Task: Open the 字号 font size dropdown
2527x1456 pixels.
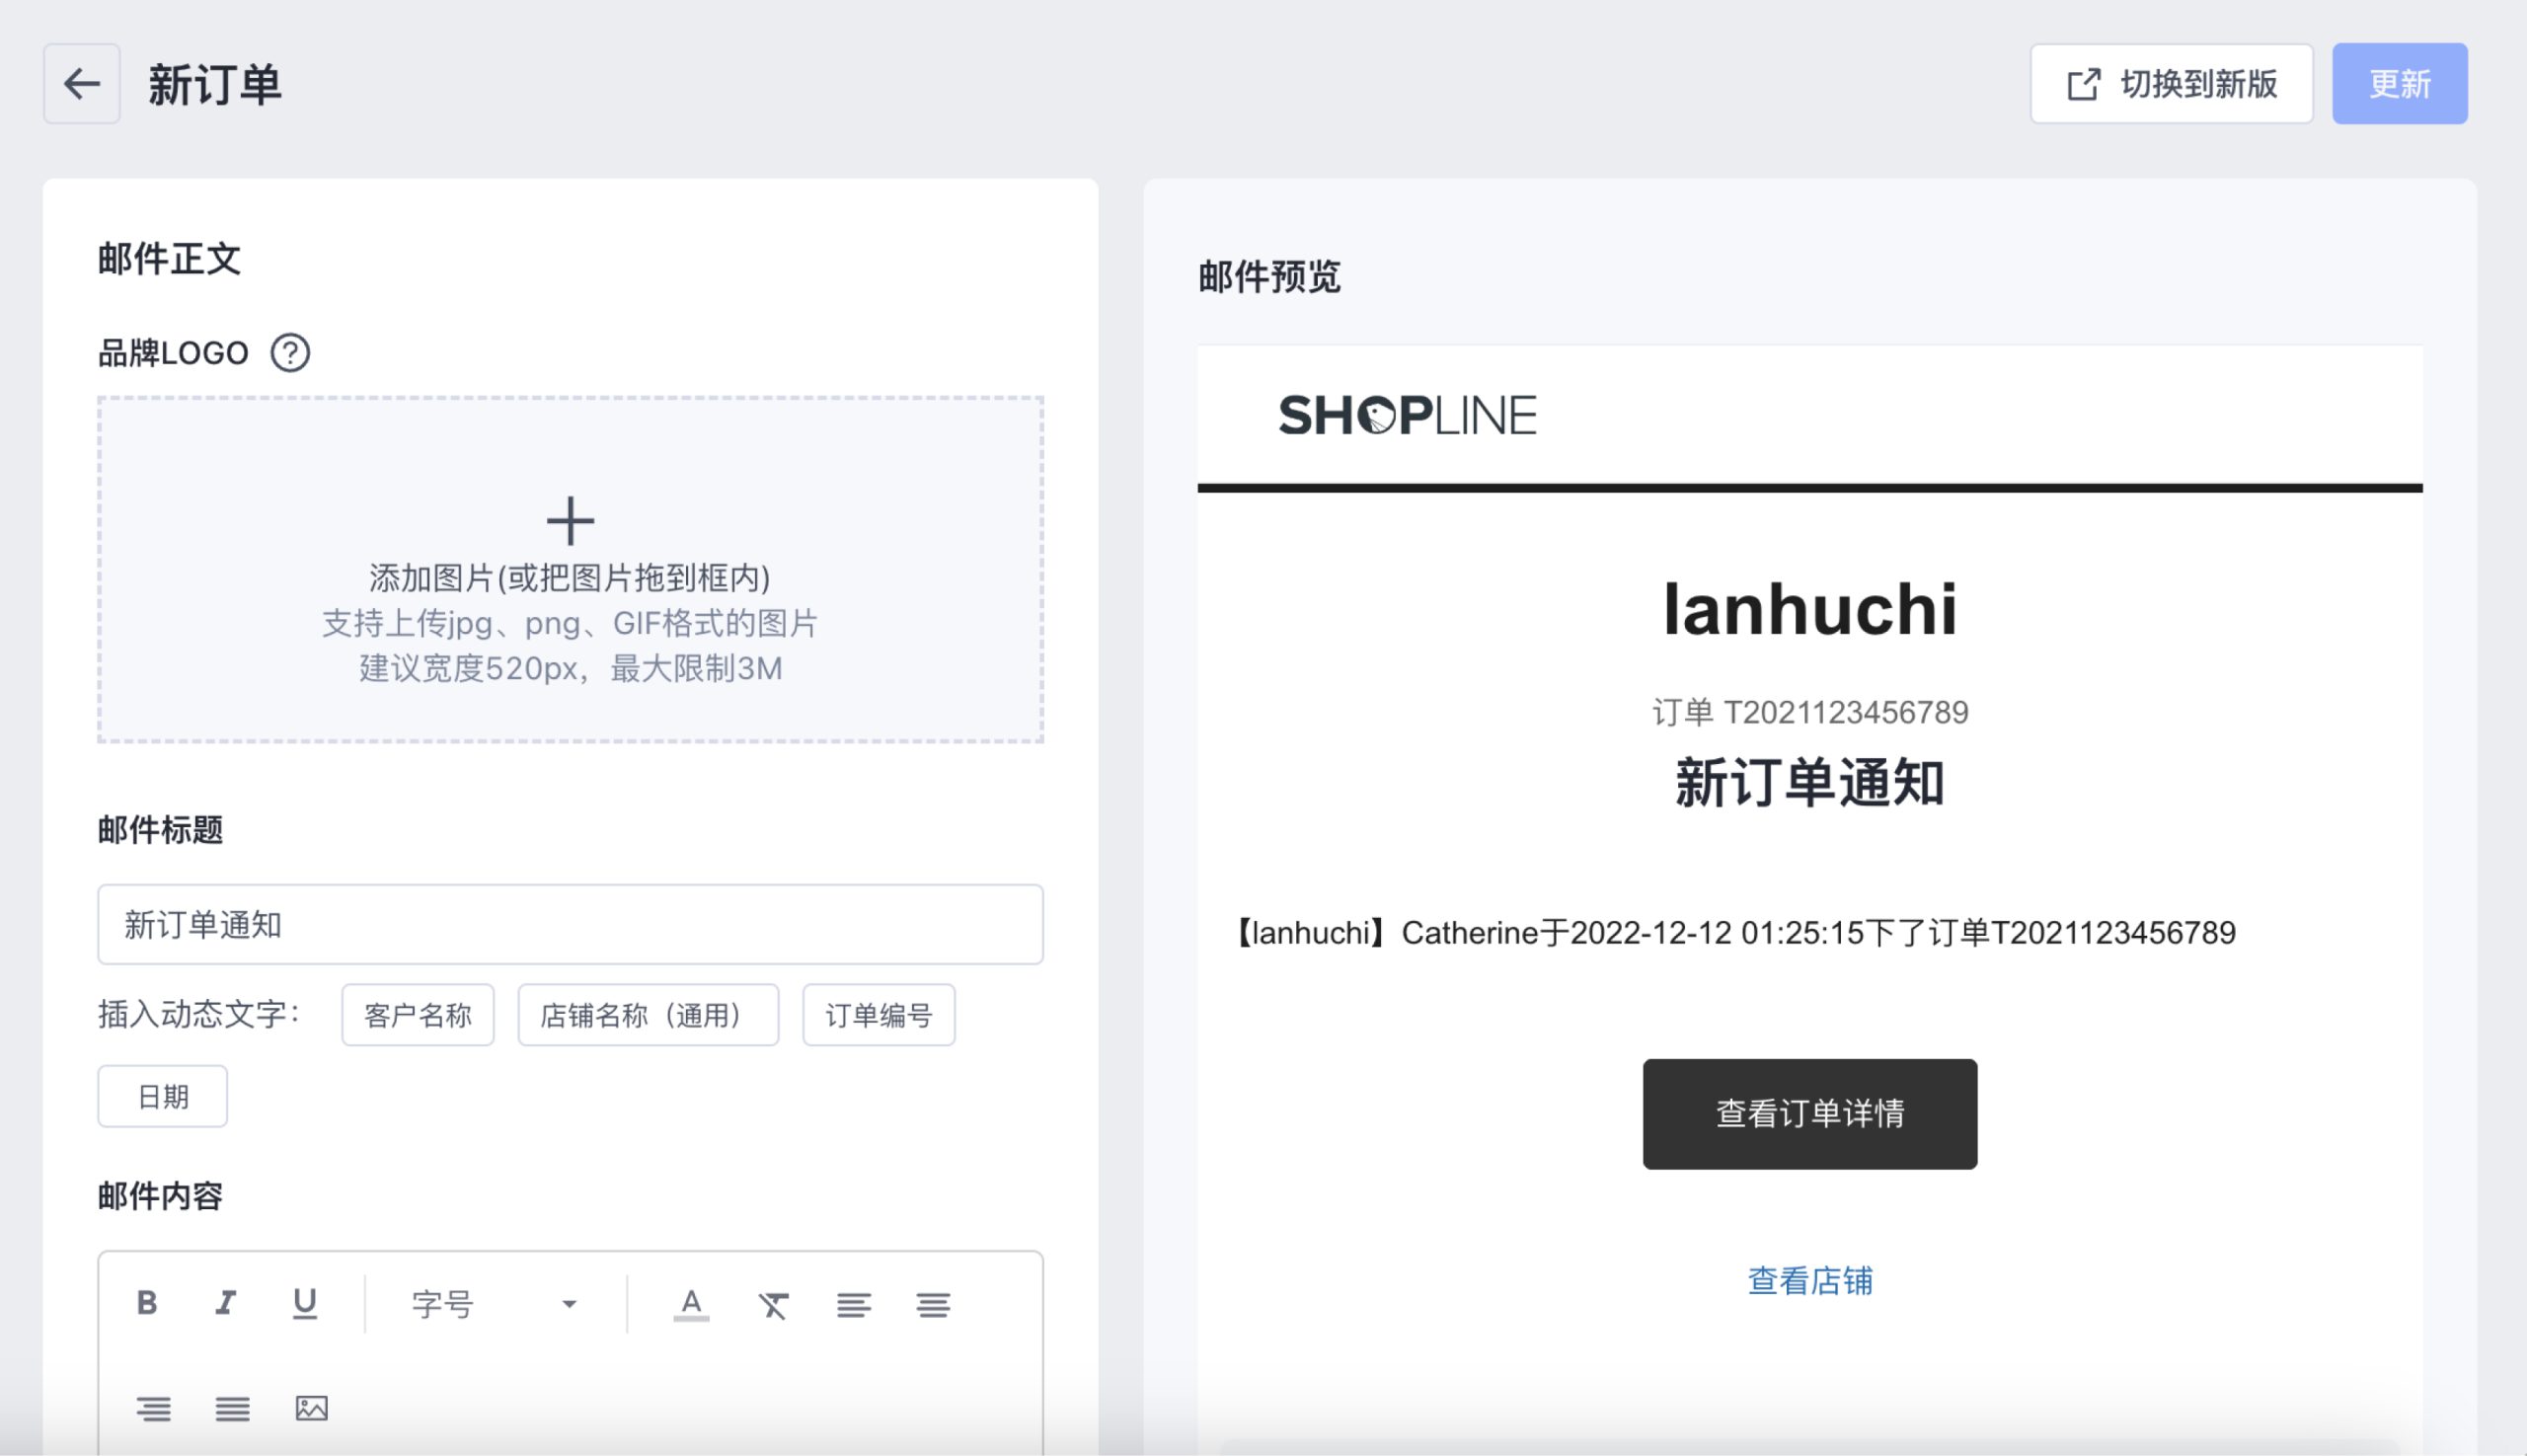Action: pyautogui.click(x=495, y=1304)
